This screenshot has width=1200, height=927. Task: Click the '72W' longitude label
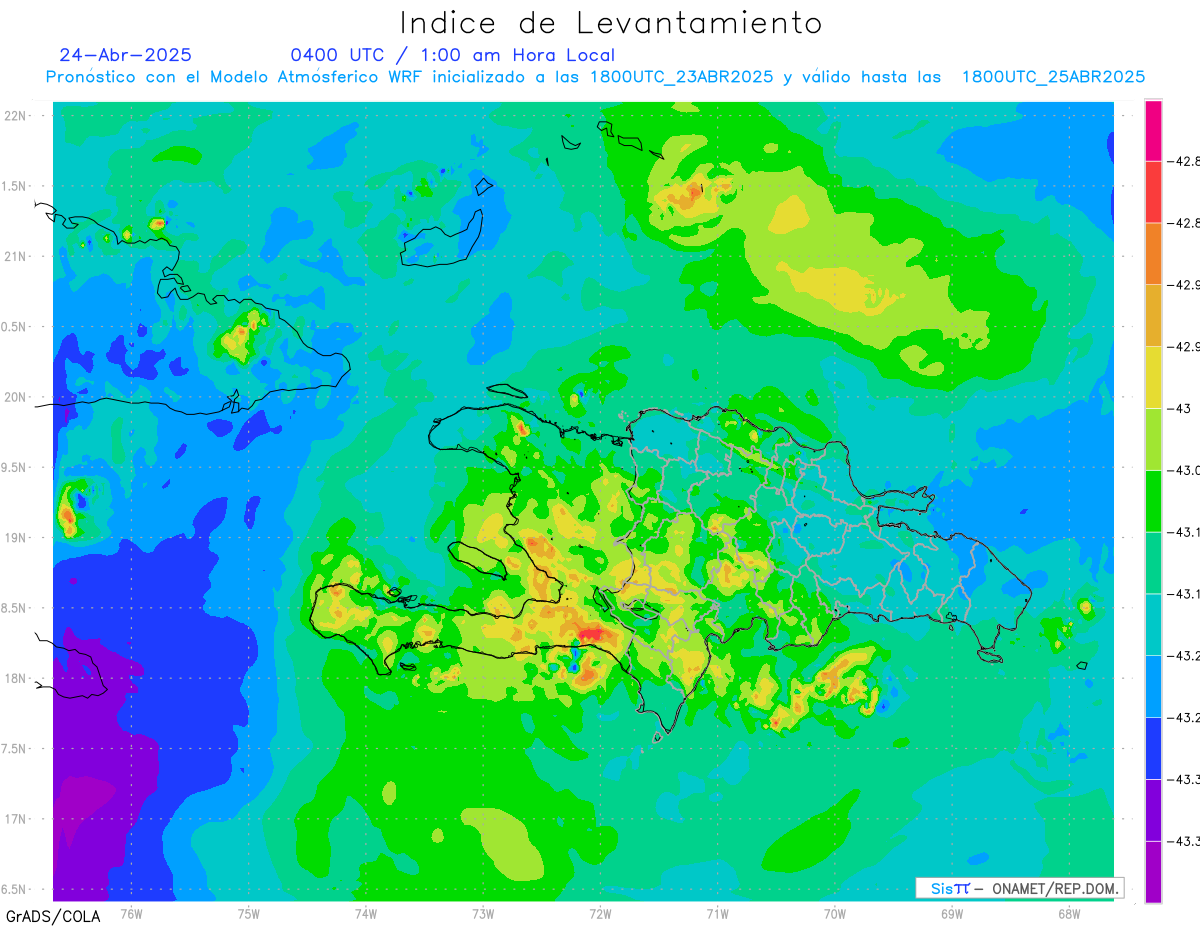click(600, 914)
